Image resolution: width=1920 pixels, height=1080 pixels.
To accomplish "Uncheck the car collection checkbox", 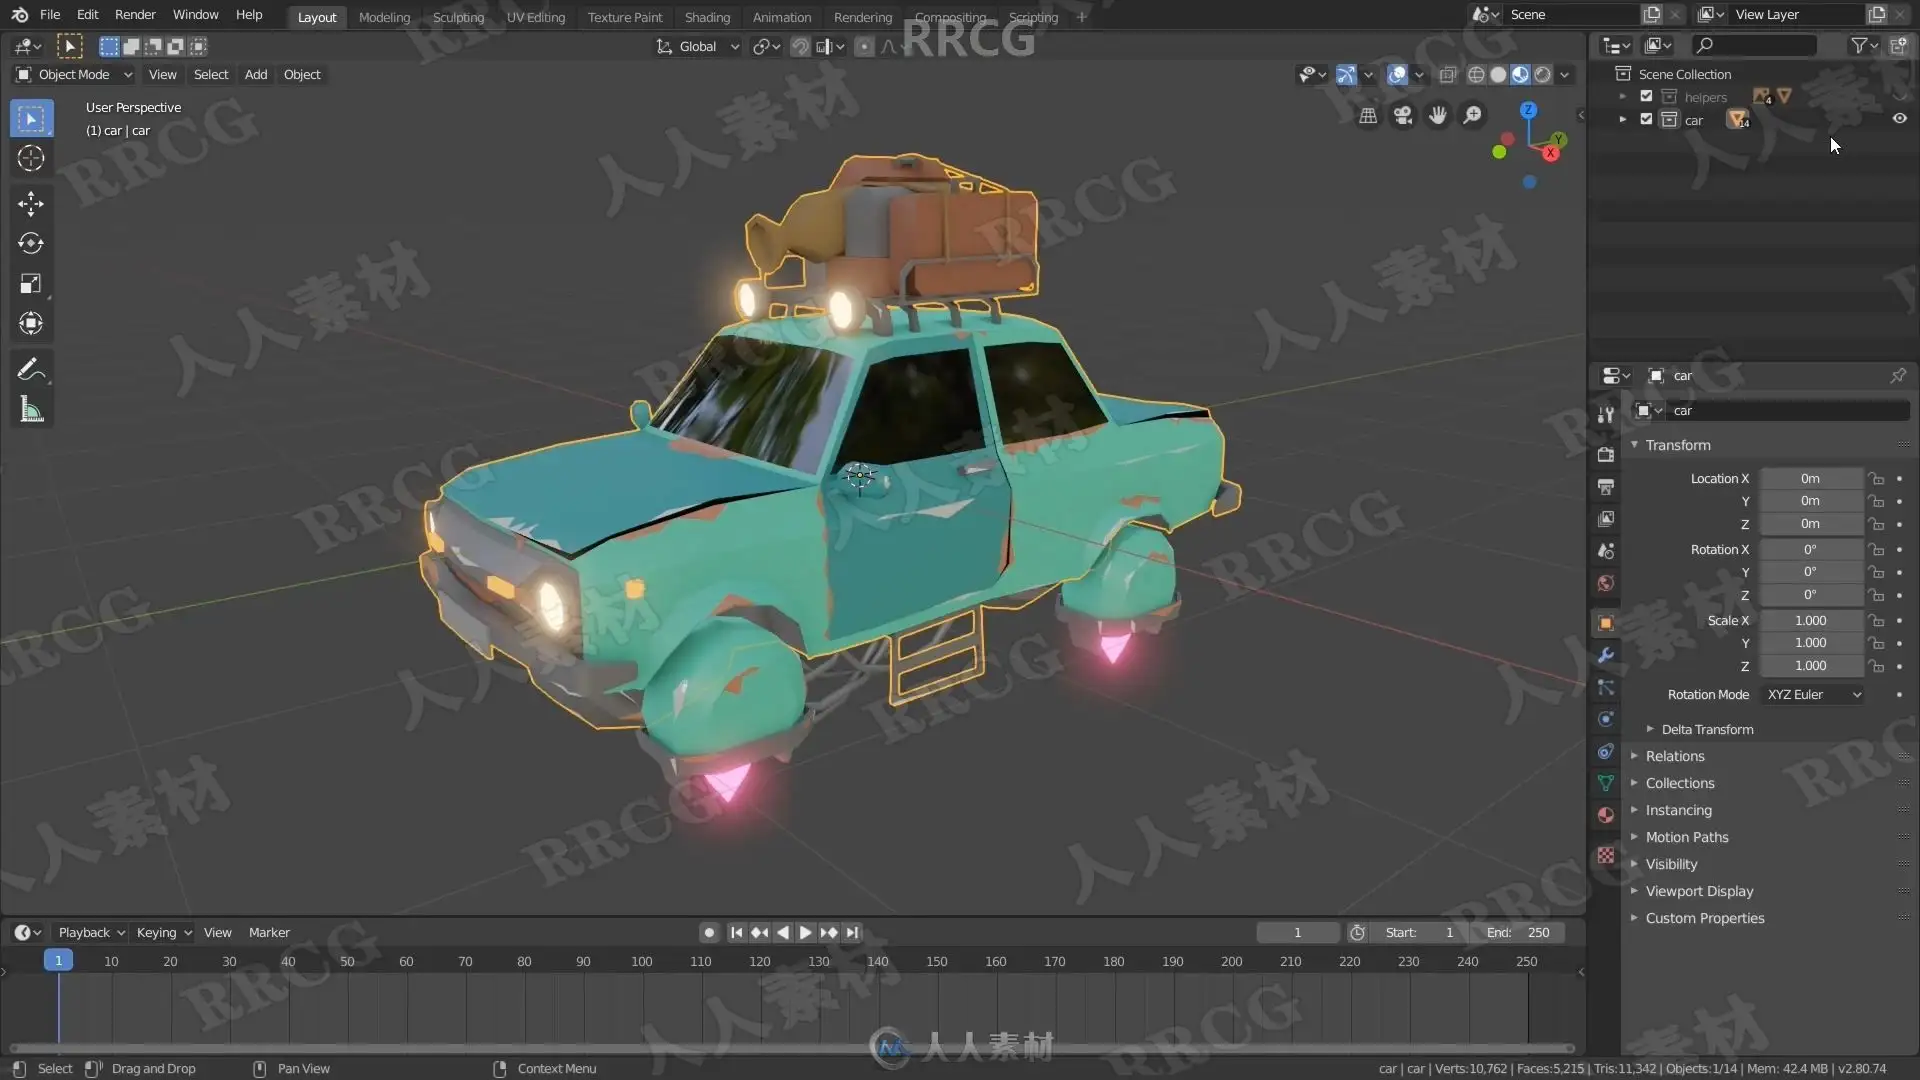I will click(1646, 119).
